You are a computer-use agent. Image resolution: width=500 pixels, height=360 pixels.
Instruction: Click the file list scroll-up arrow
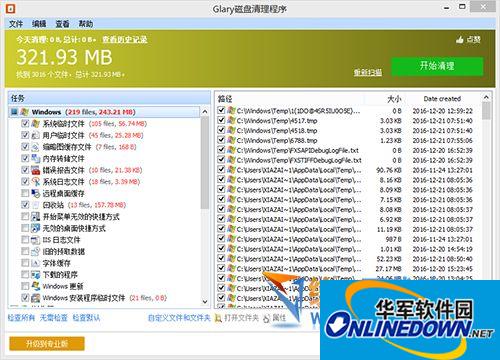coord(486,97)
